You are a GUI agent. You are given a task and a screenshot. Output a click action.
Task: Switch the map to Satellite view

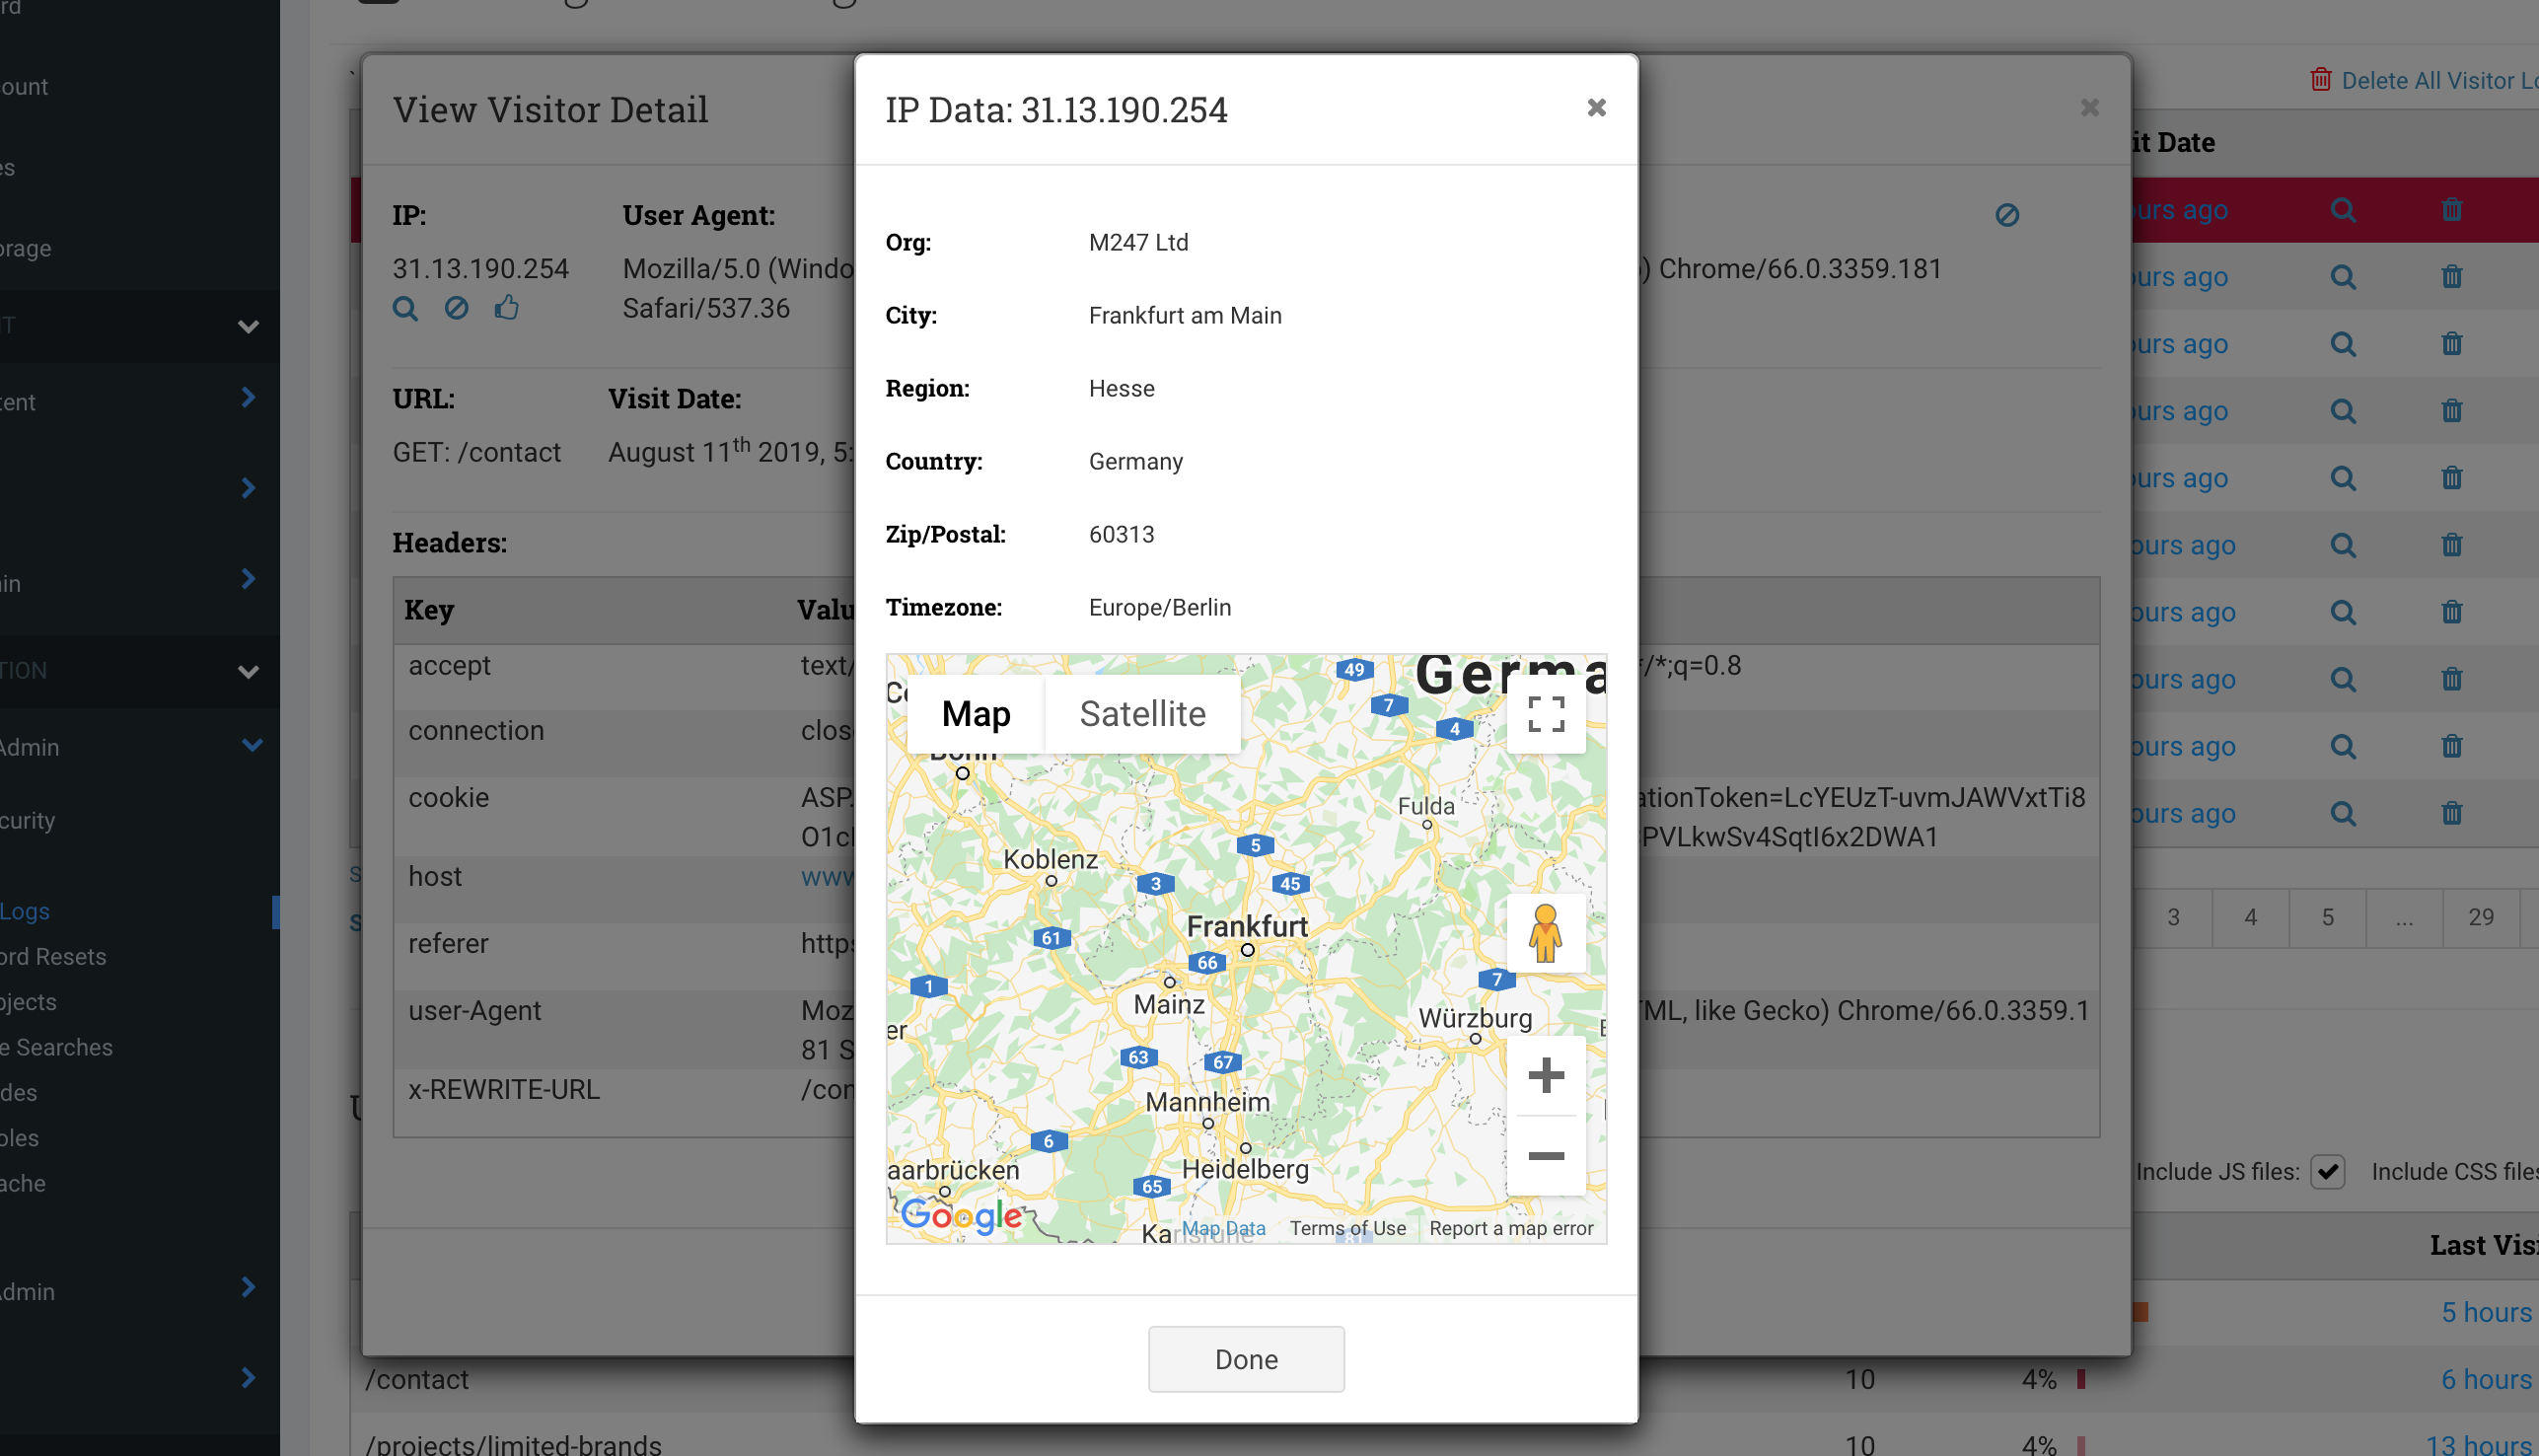pyautogui.click(x=1142, y=714)
